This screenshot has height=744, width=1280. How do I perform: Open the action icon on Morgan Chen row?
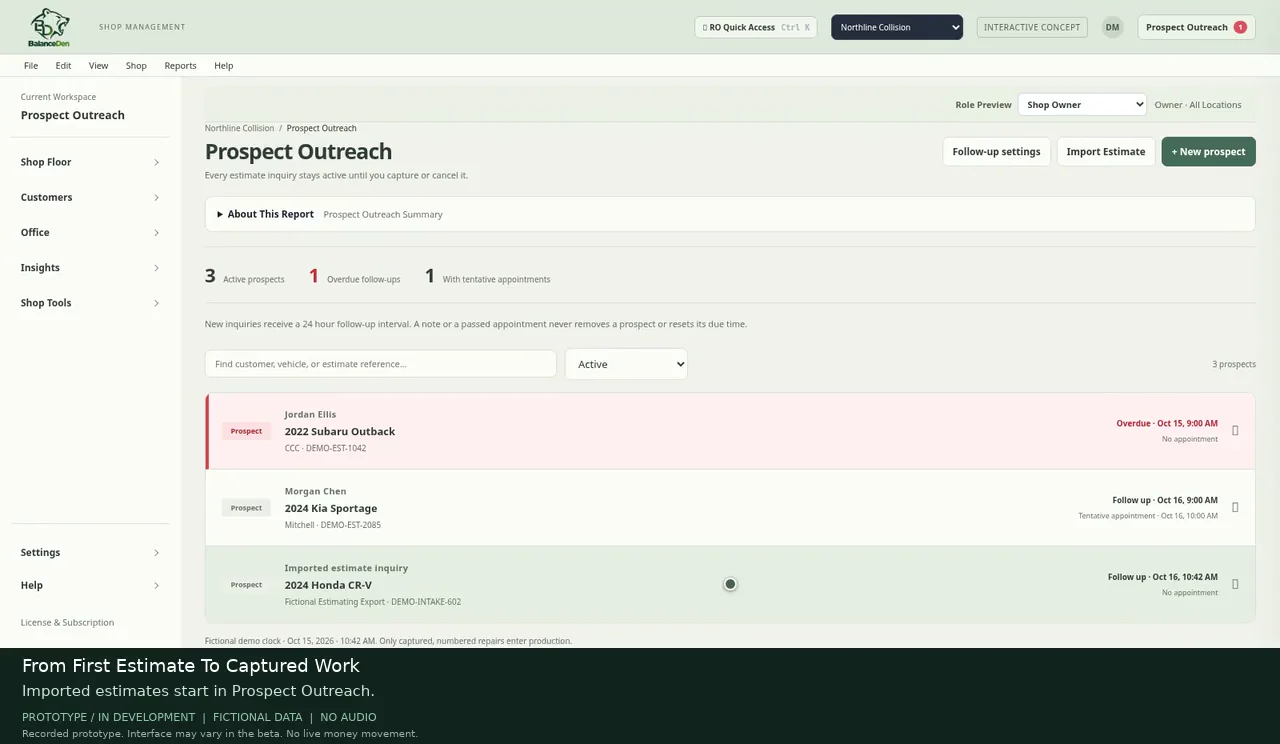coord(1235,508)
